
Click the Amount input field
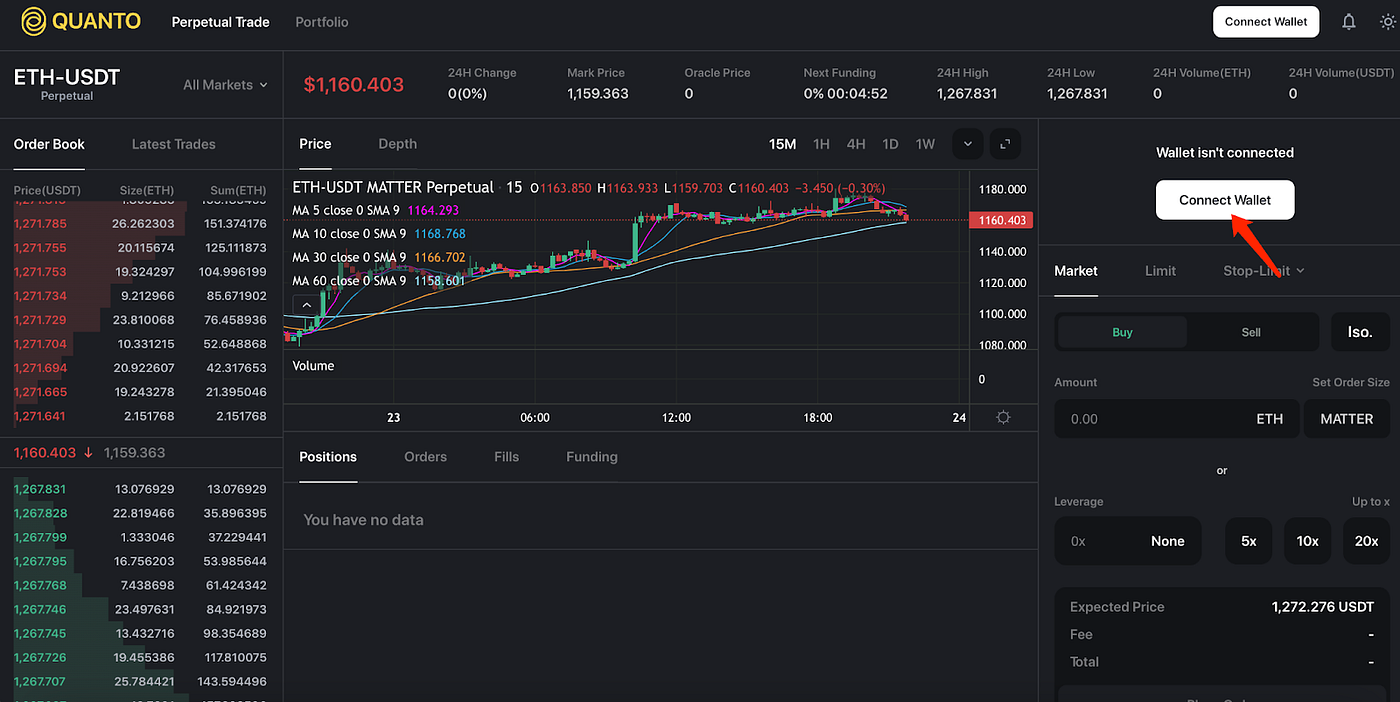point(1177,419)
